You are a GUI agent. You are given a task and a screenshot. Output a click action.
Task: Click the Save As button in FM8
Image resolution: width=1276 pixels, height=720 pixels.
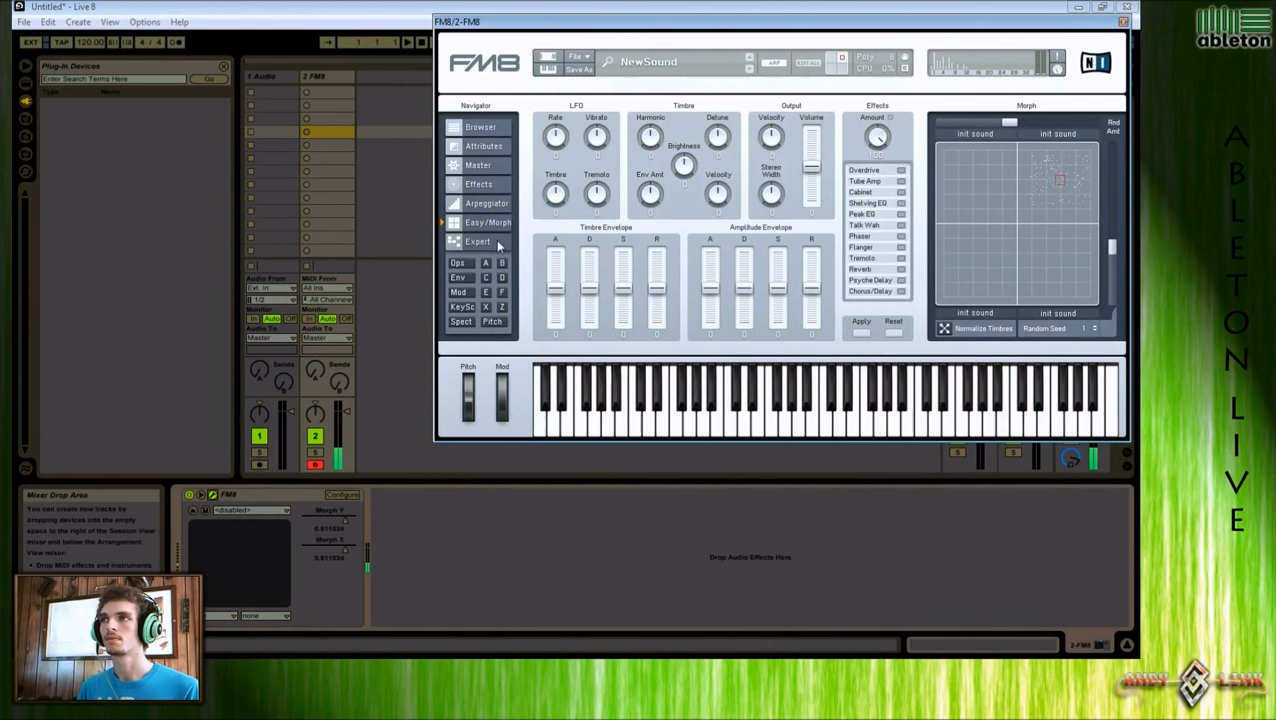click(x=579, y=69)
